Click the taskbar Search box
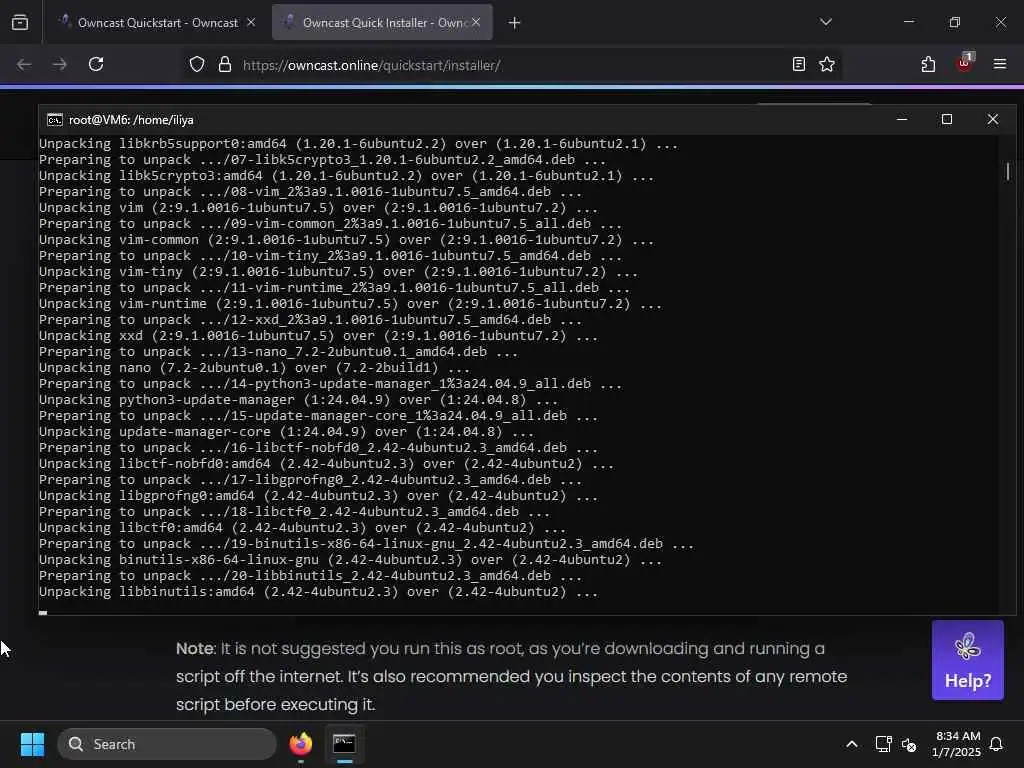The width and height of the screenshot is (1024, 768). (167, 744)
